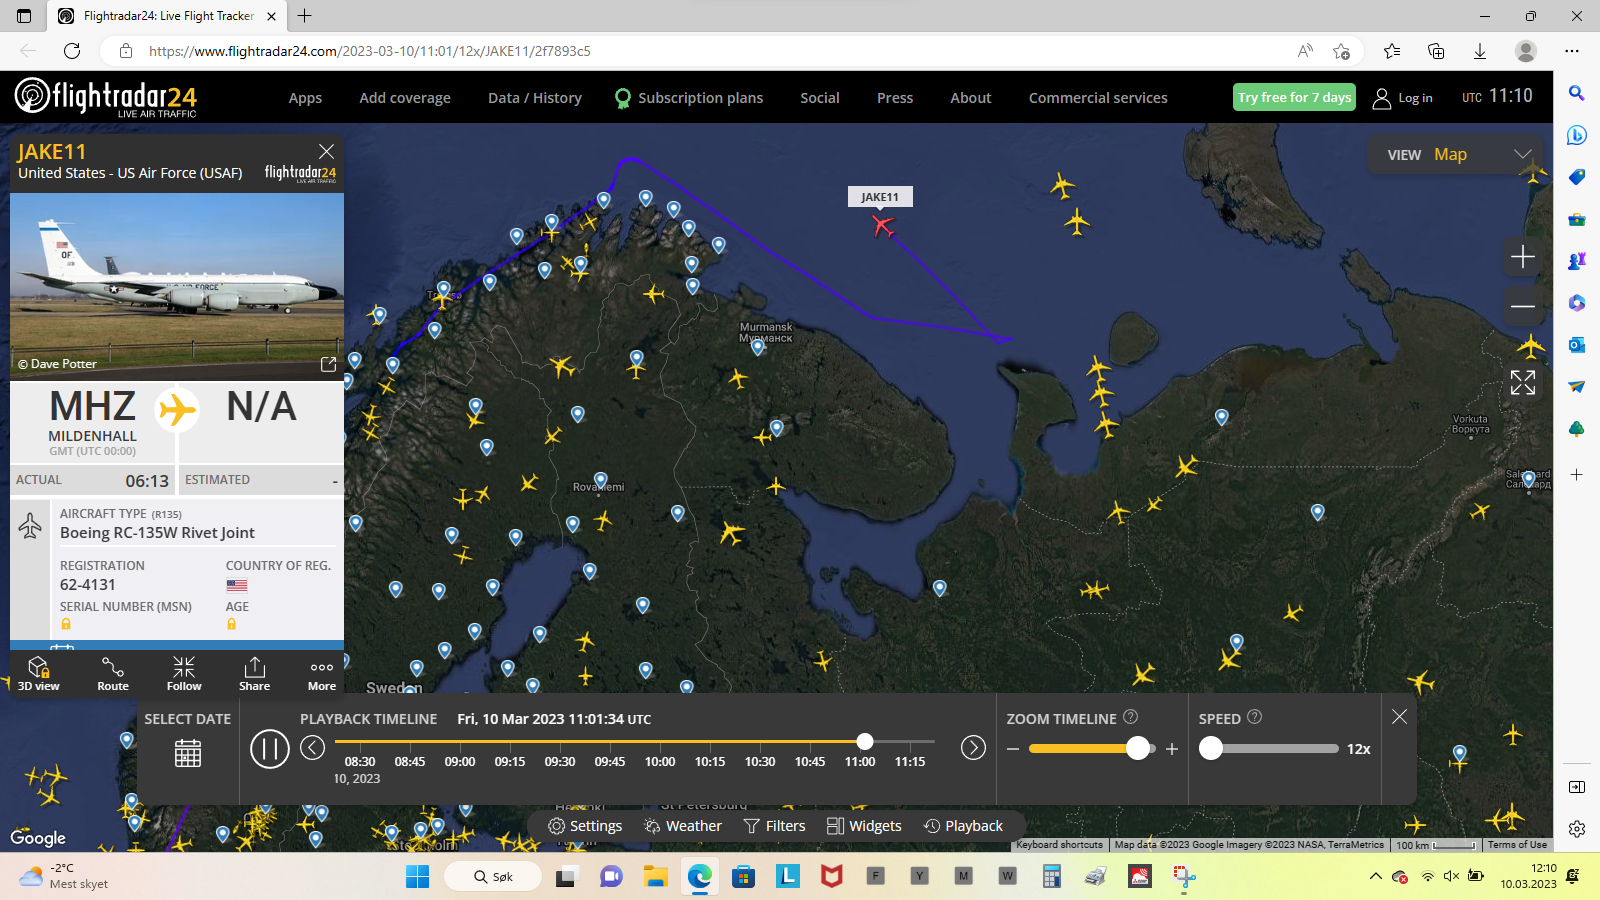
Task: Open Microsoft Store from taskbar
Action: [743, 876]
